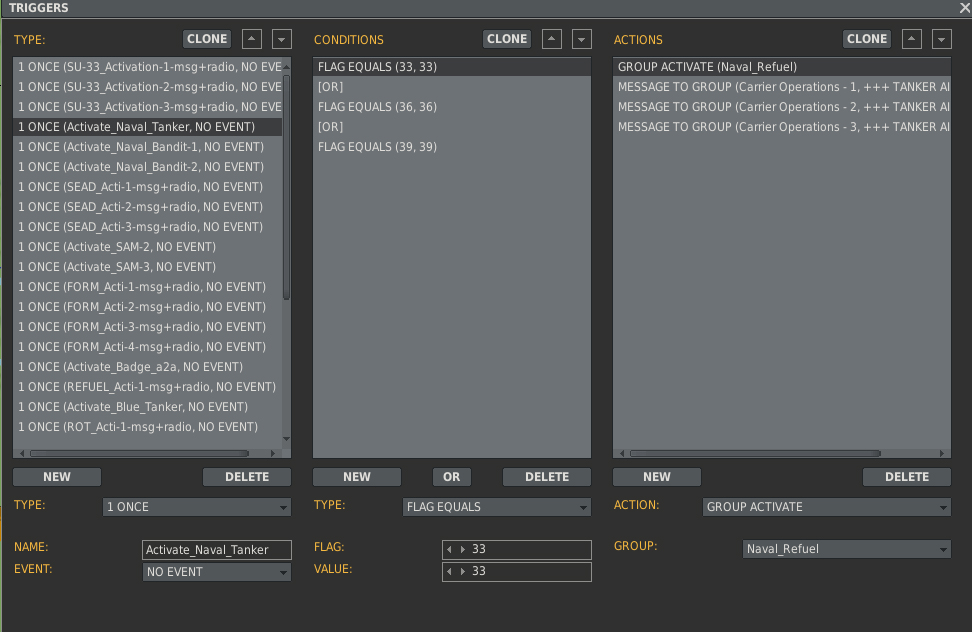This screenshot has width=972, height=632.
Task: Decrease FLAG value with left arrow
Action: (x=449, y=550)
